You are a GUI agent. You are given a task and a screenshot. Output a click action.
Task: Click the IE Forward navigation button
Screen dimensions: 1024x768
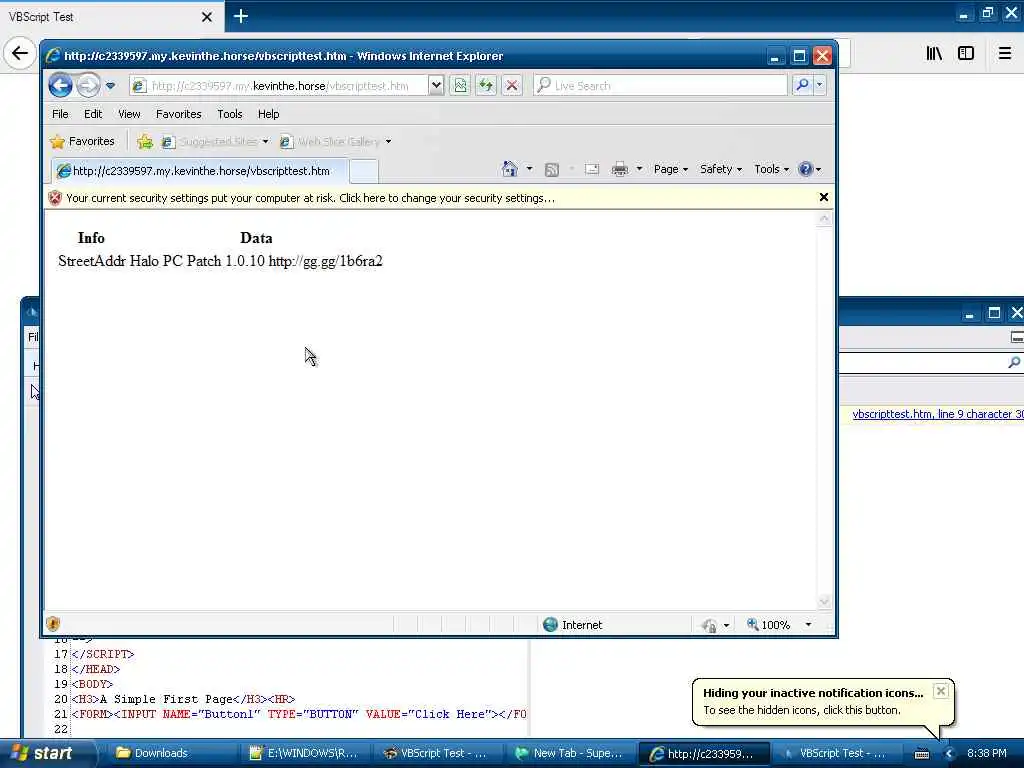[x=88, y=86]
